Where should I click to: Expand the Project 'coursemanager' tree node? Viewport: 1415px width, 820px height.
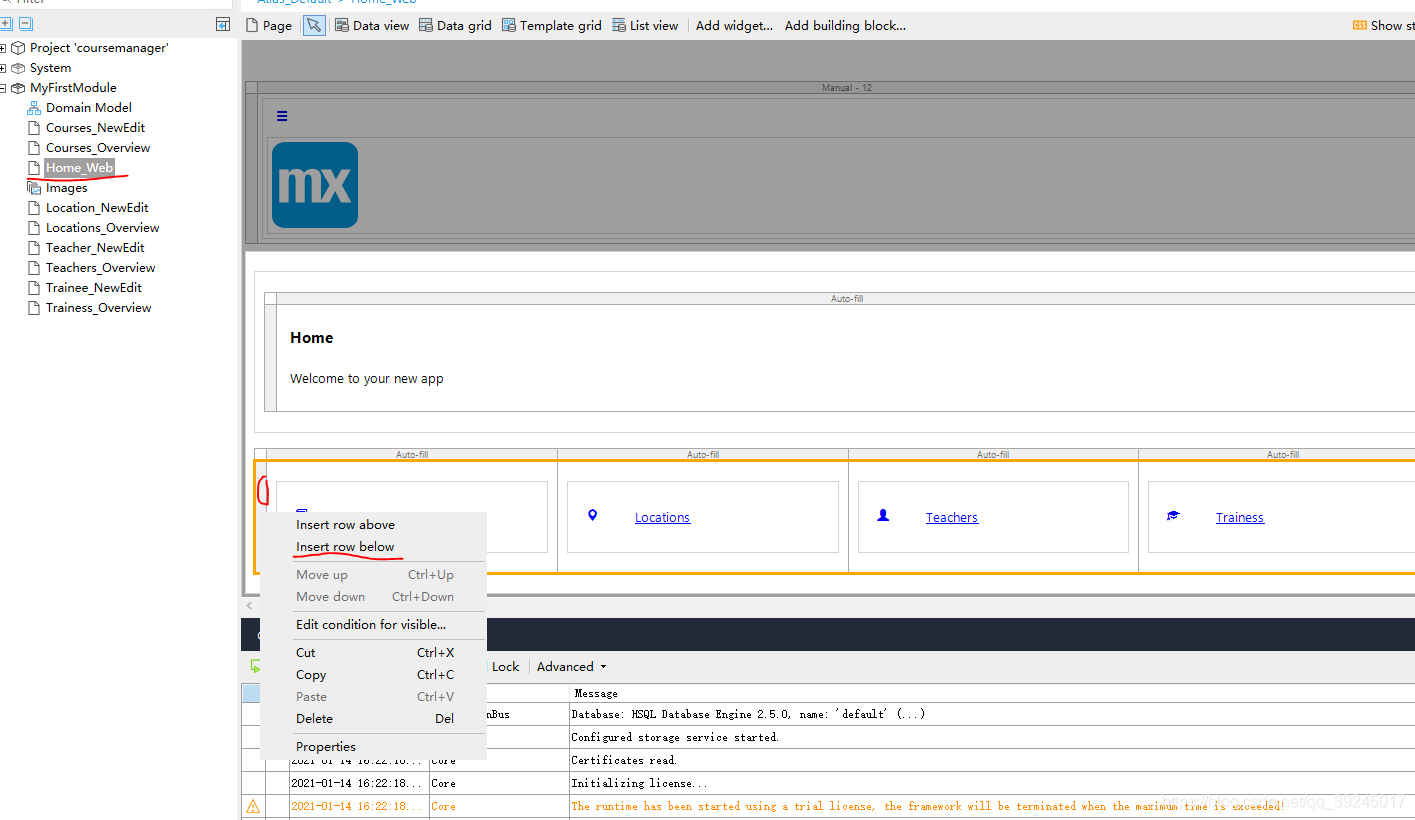[4, 48]
